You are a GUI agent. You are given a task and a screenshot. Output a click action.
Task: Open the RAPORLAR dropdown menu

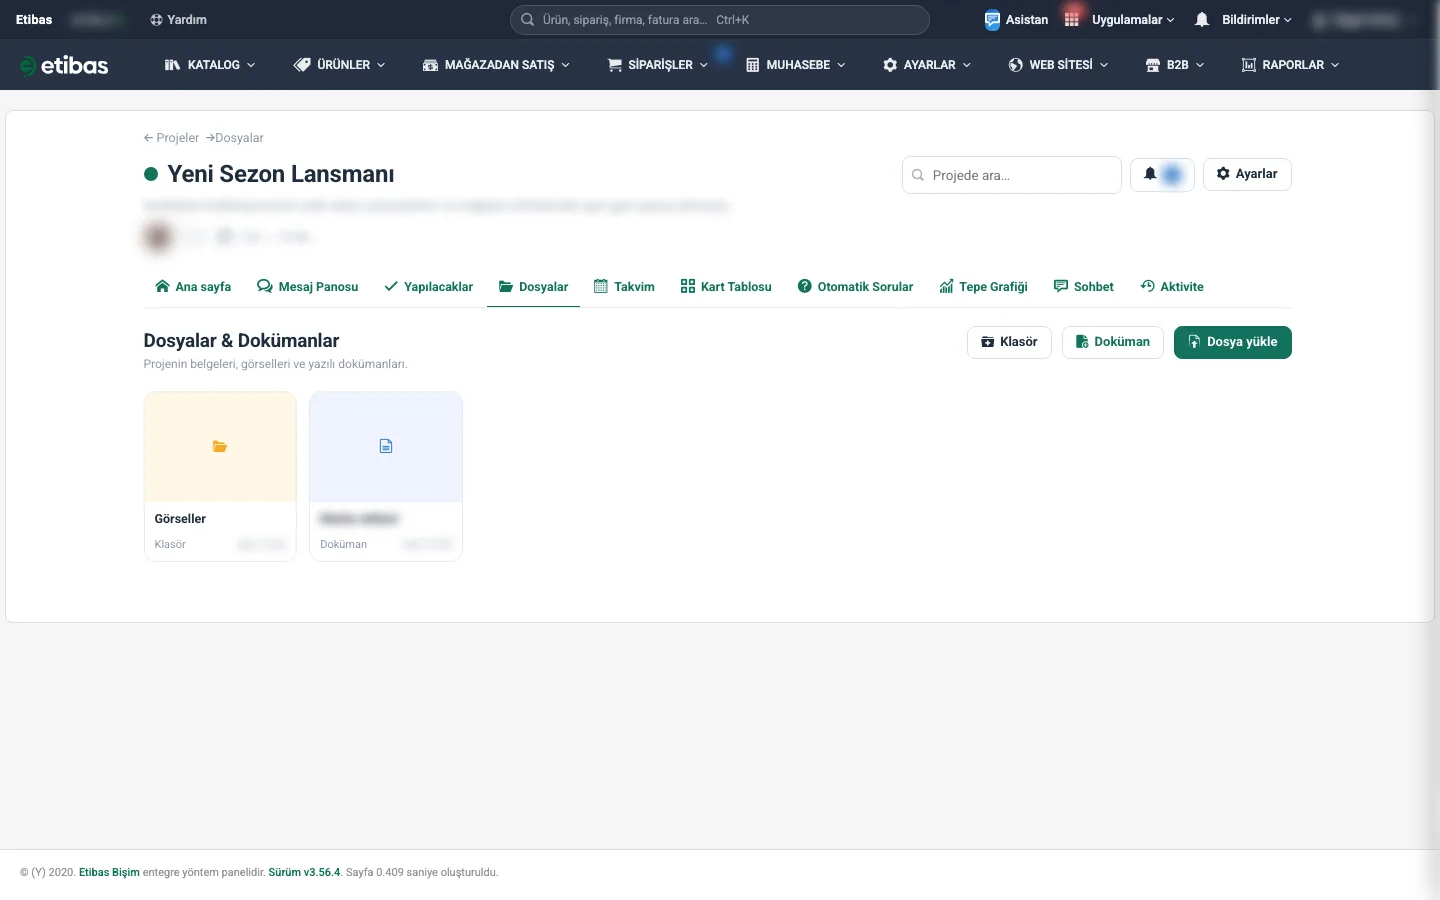pos(1290,65)
